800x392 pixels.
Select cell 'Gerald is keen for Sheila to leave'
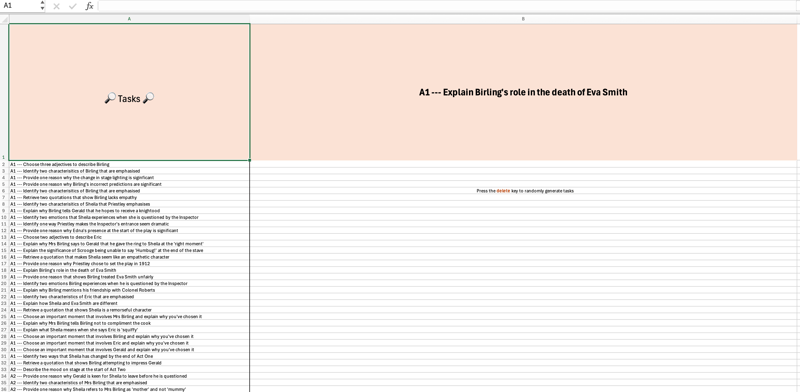(x=129, y=376)
